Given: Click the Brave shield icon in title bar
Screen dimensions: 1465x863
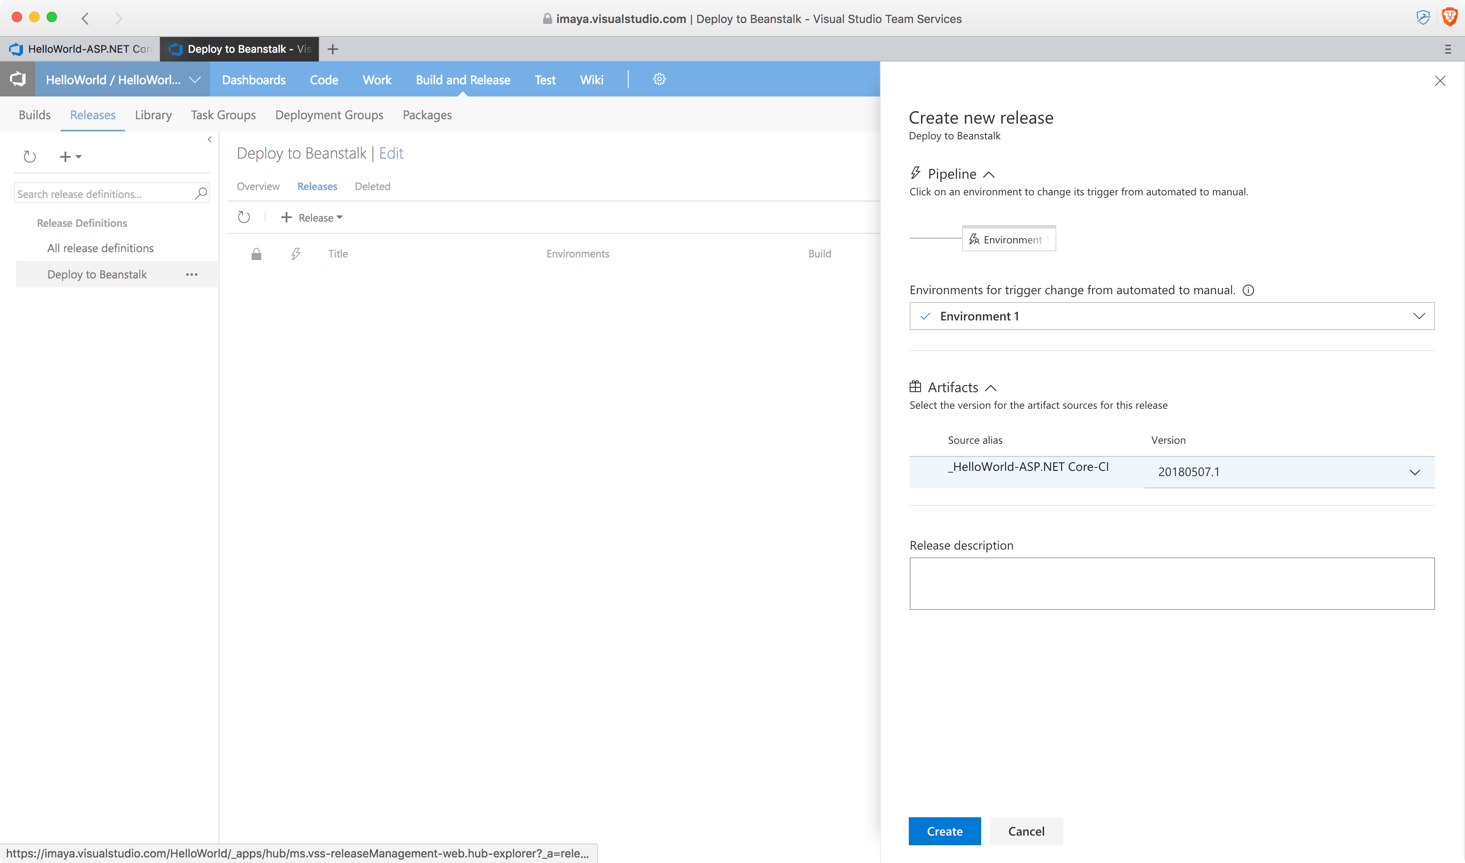Looking at the screenshot, I should [1449, 18].
